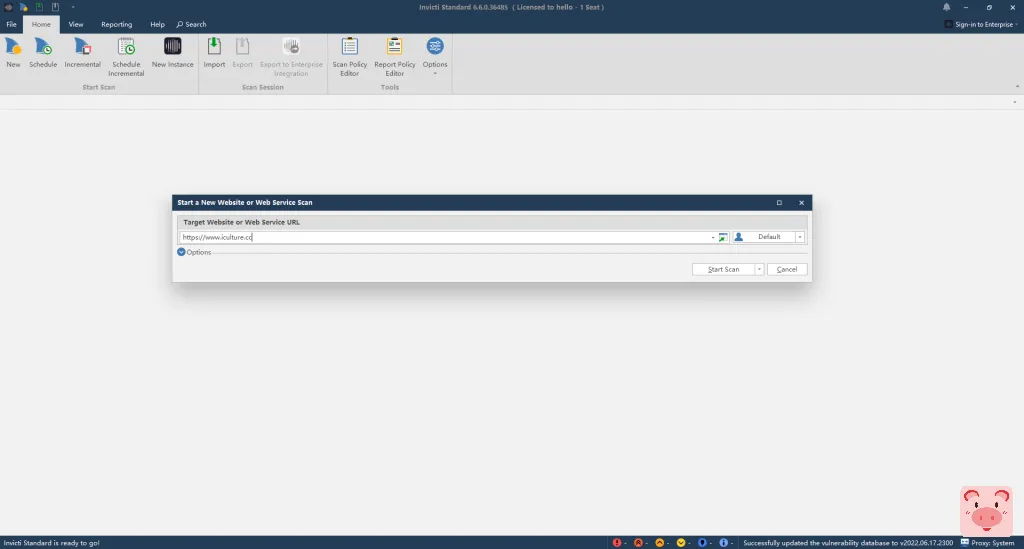The height and width of the screenshot is (549, 1024).
Task: Expand the Options section in dialog
Action: pyautogui.click(x=194, y=252)
